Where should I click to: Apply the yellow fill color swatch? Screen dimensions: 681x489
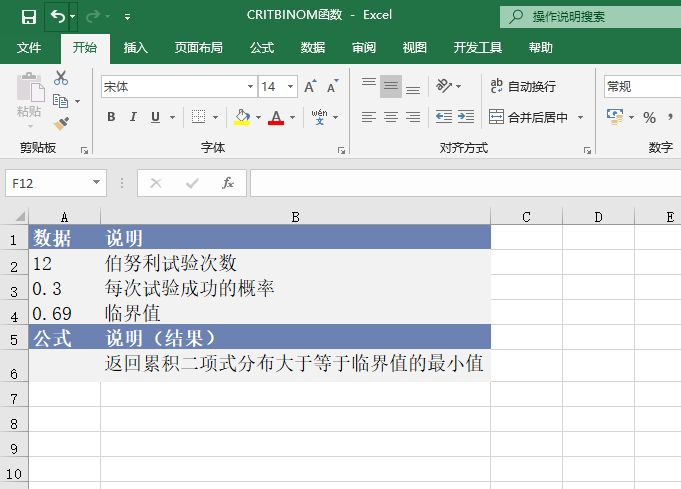[x=241, y=117]
